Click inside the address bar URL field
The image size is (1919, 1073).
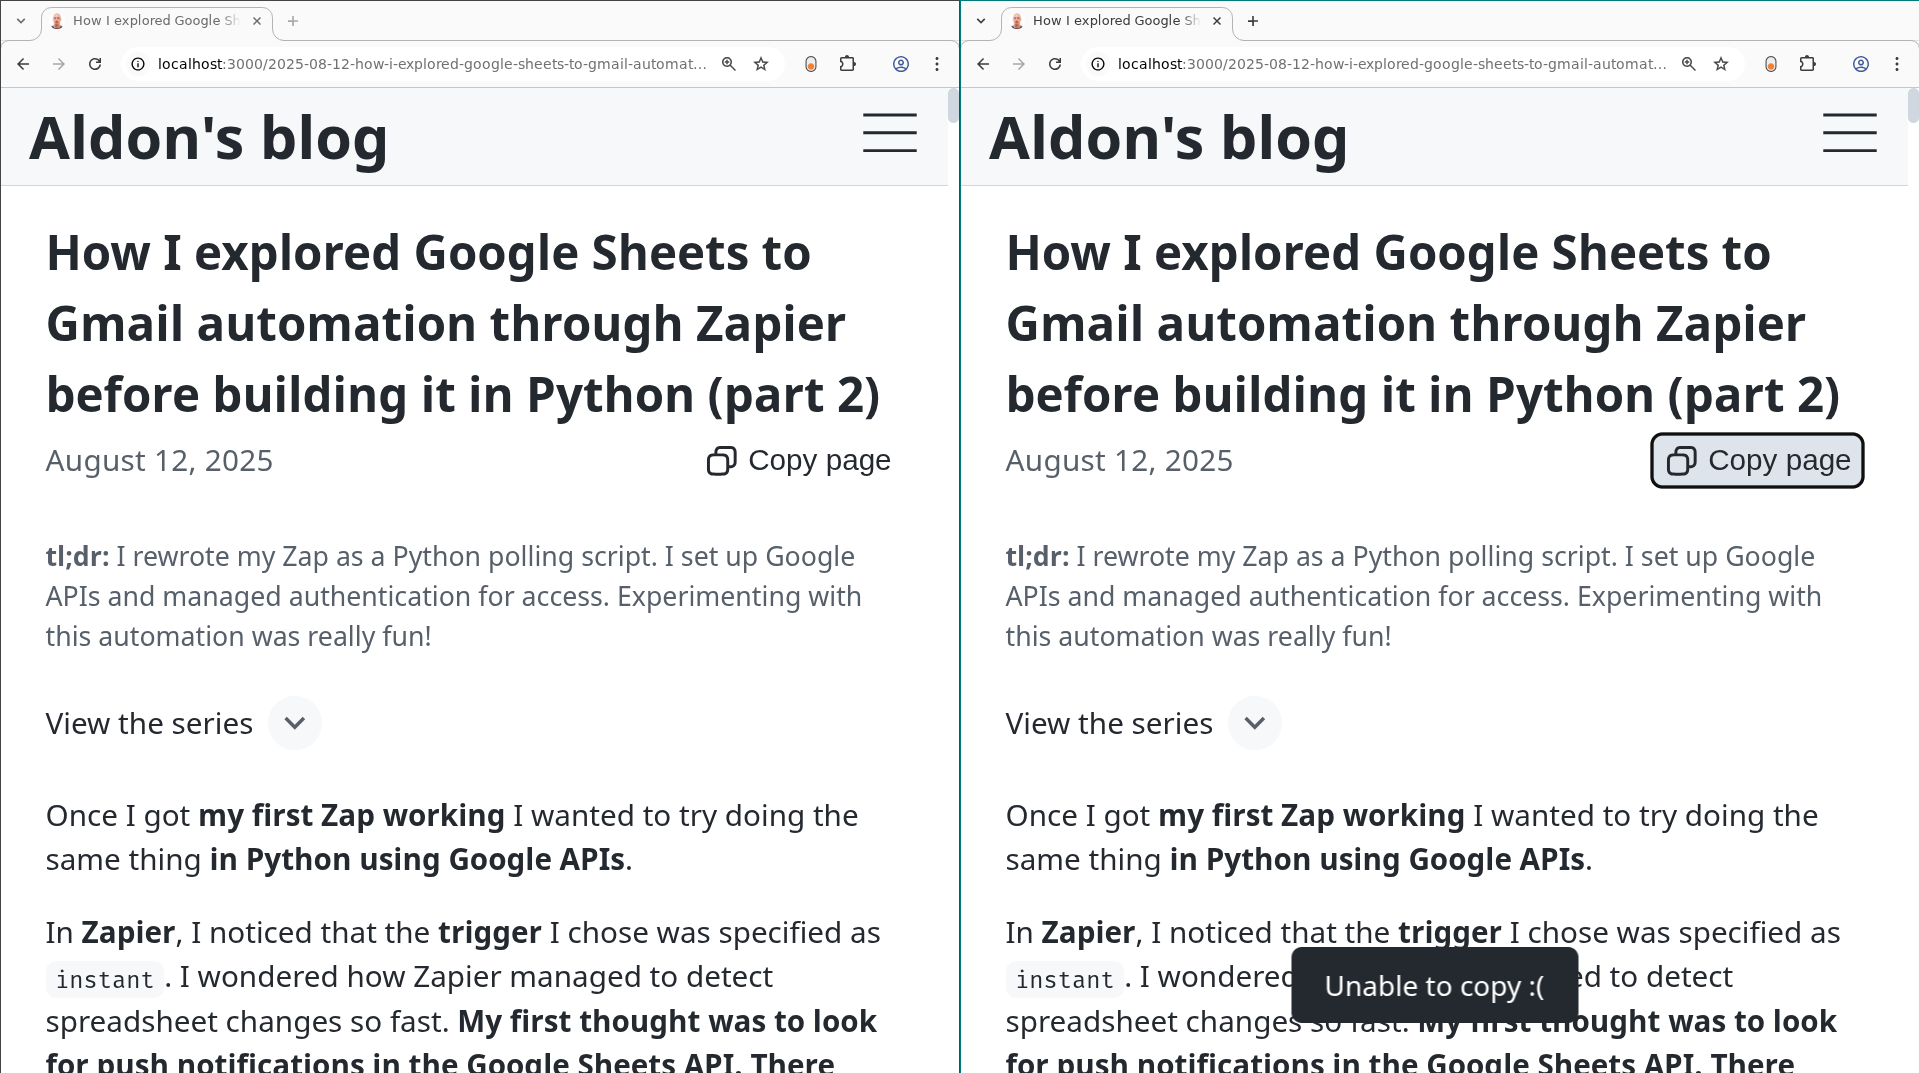pos(430,63)
